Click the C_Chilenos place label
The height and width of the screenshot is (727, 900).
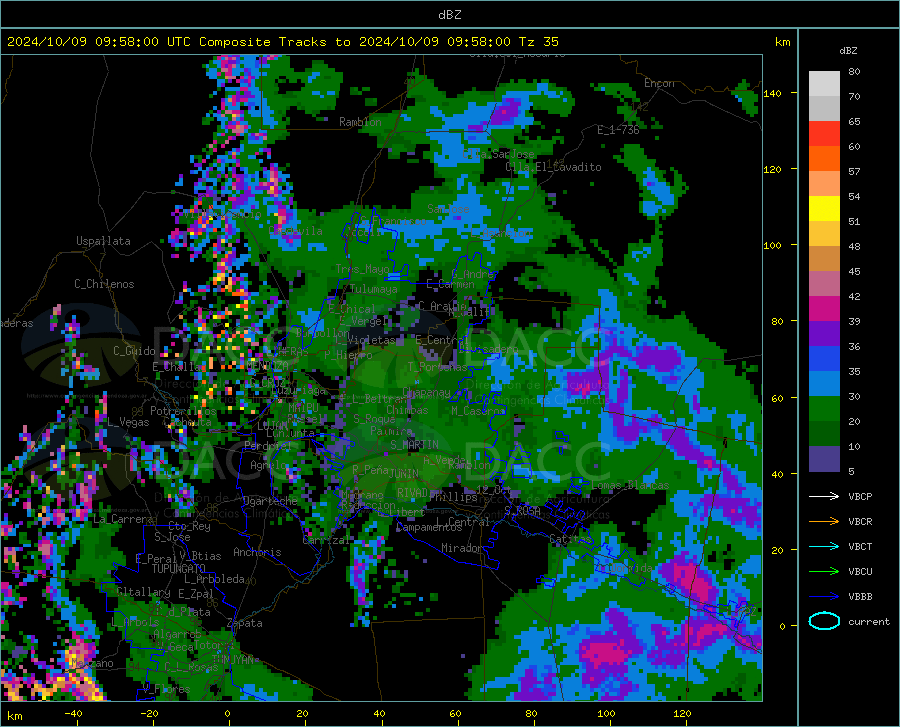(x=104, y=284)
